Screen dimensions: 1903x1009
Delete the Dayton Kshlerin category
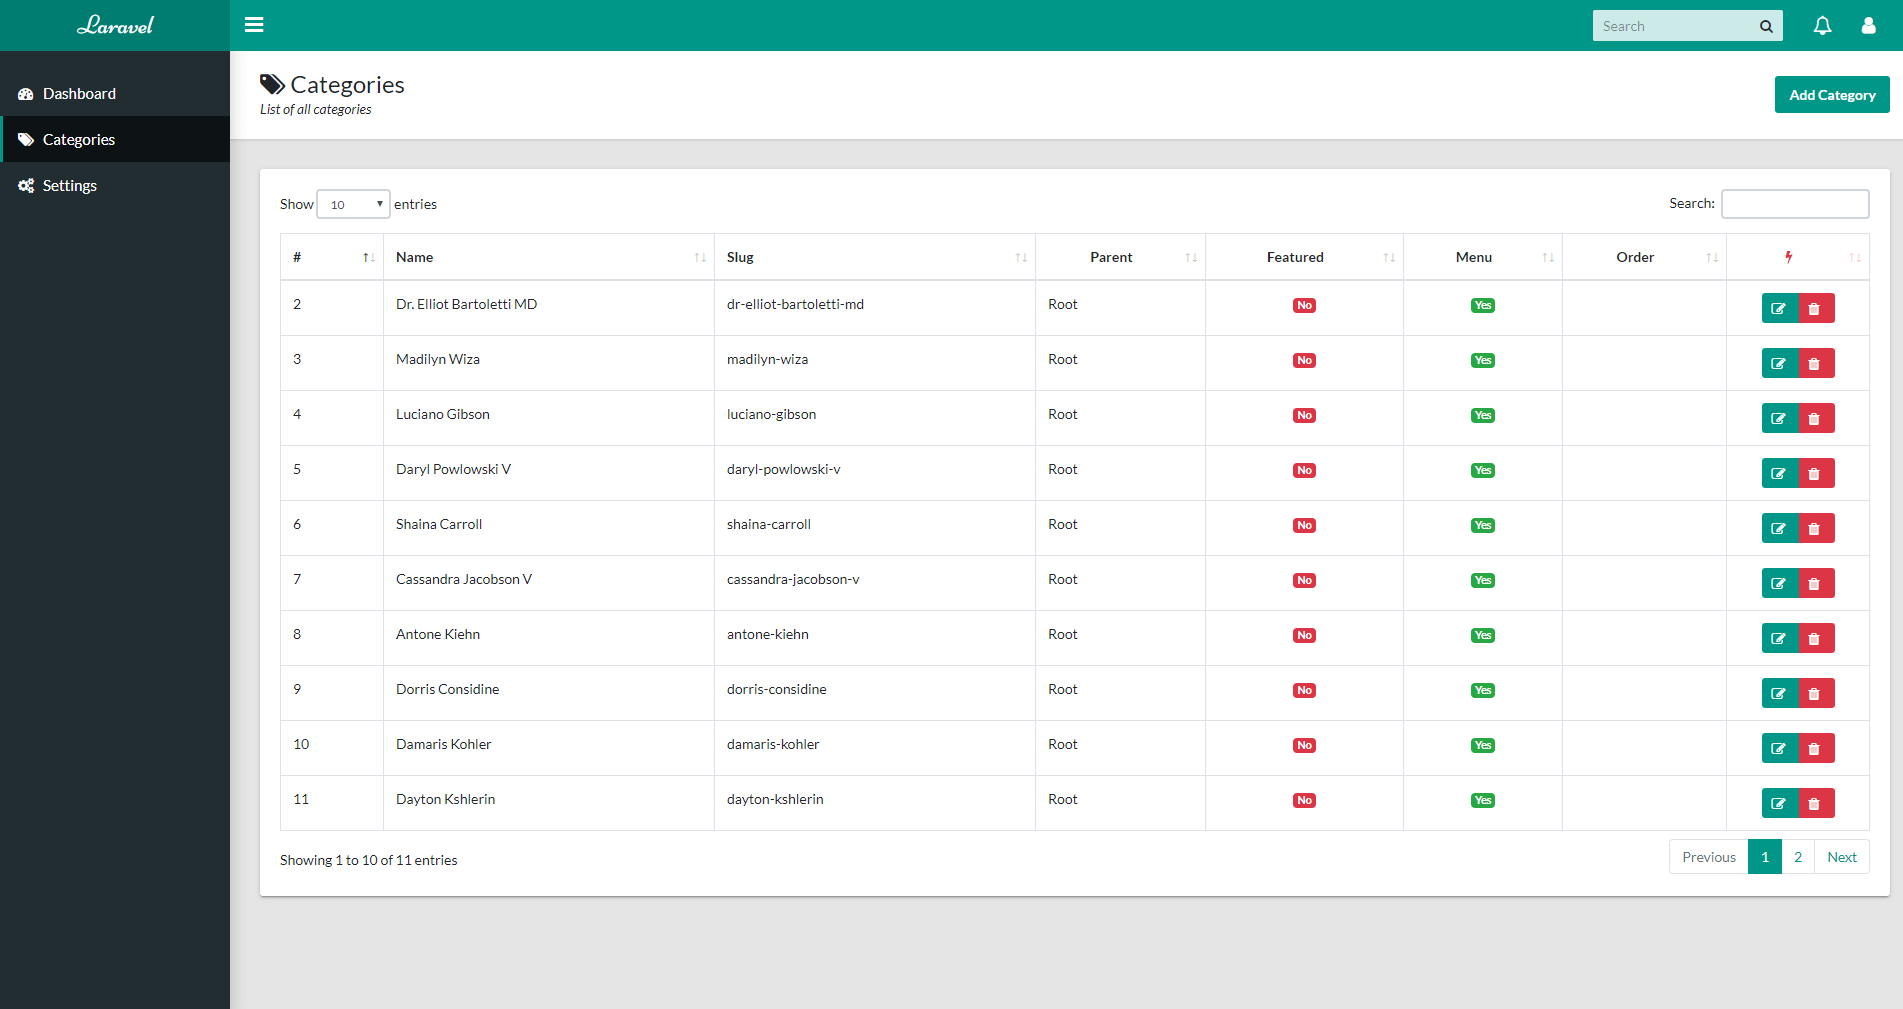pyautogui.click(x=1814, y=802)
